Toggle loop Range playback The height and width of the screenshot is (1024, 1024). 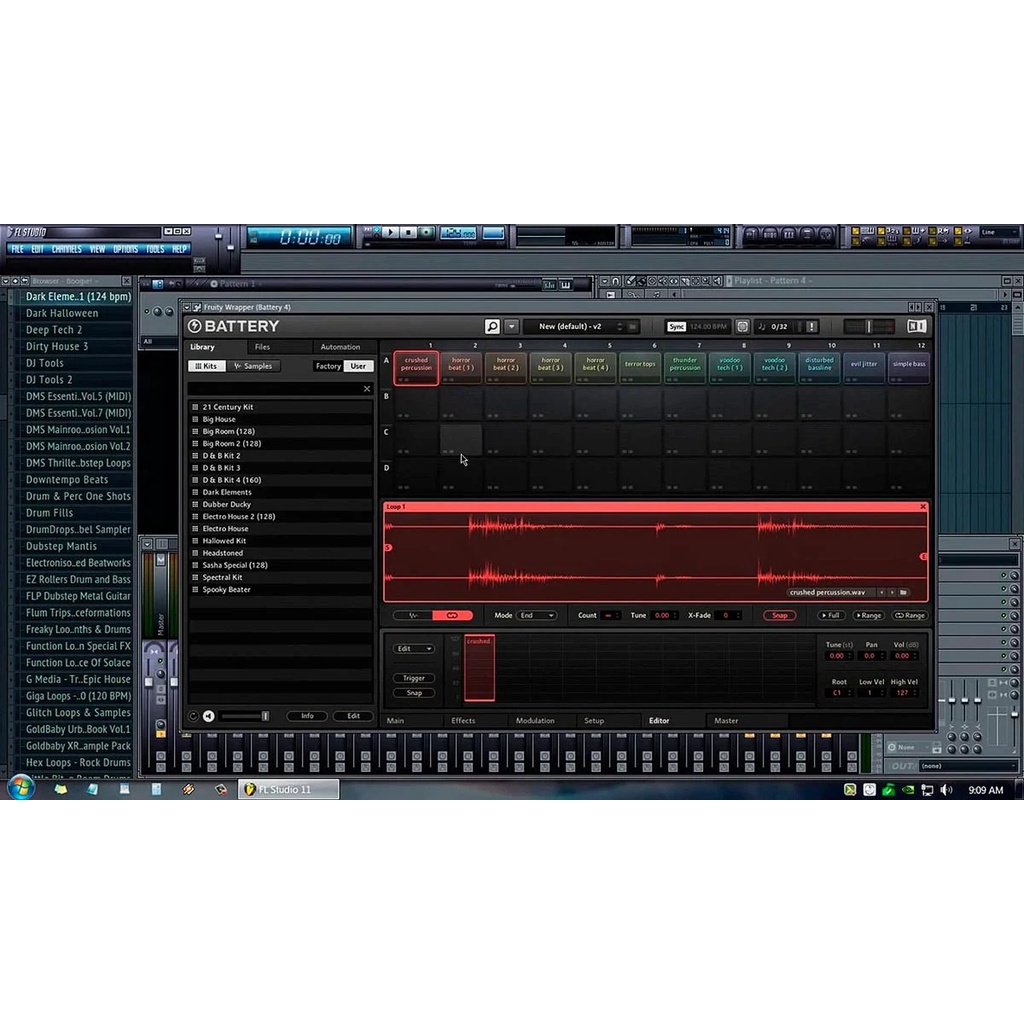click(x=910, y=615)
